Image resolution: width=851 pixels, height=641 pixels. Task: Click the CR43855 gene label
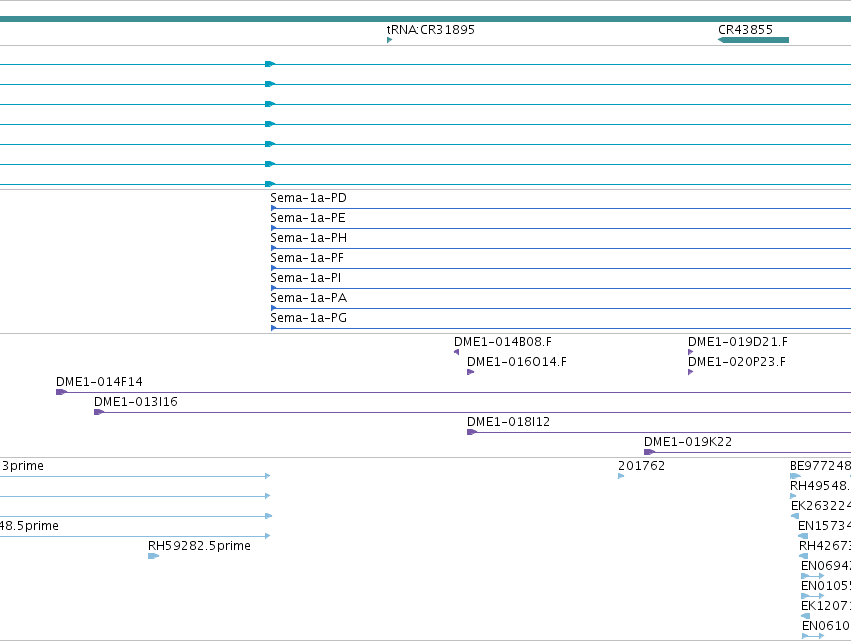(745, 30)
